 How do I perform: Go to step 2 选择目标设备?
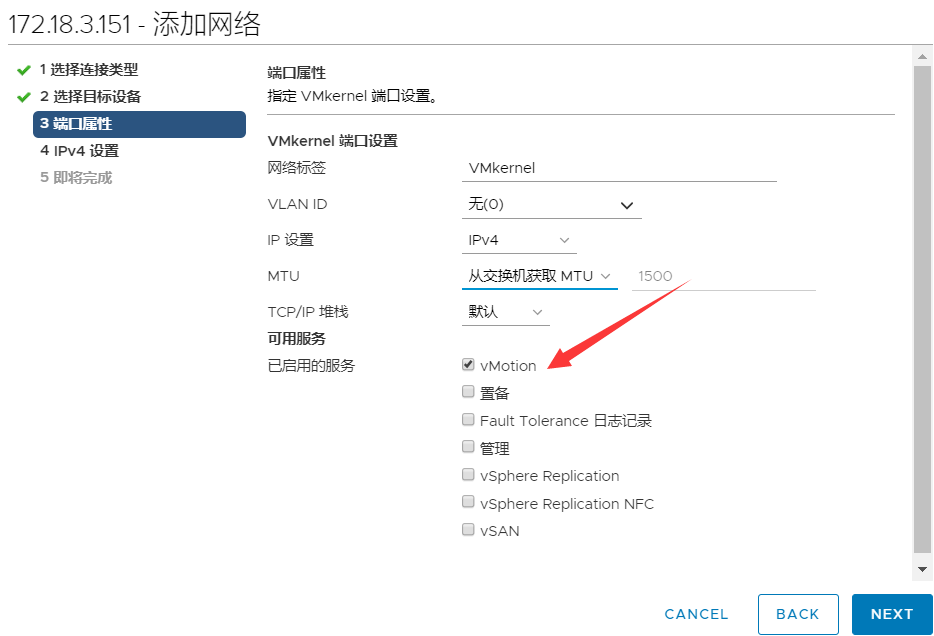[90, 96]
